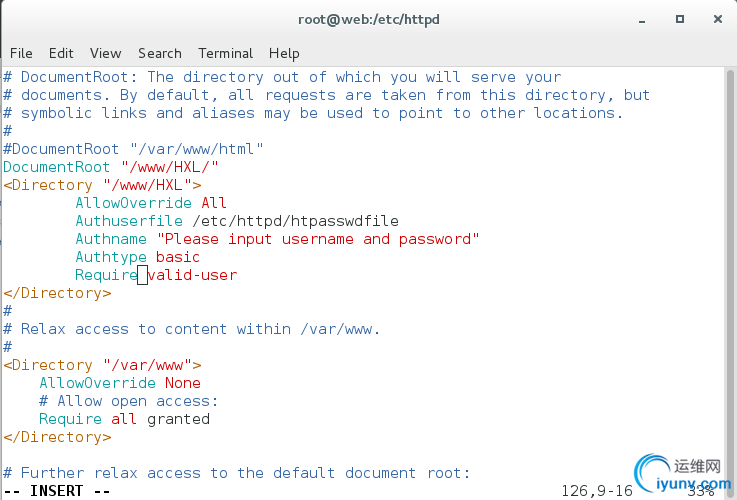This screenshot has height=500, width=737.
Task: Maximize the terminal window
Action: click(680, 19)
